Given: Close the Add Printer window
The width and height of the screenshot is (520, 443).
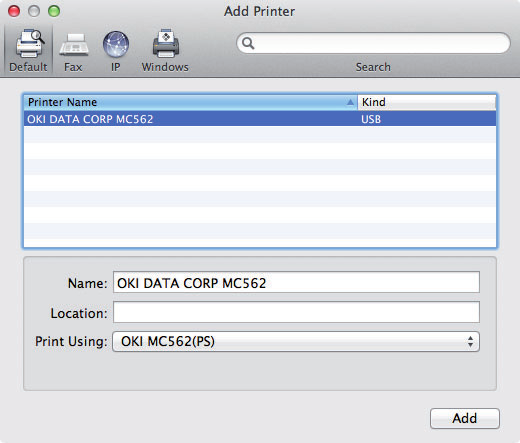Looking at the screenshot, I should [x=14, y=11].
